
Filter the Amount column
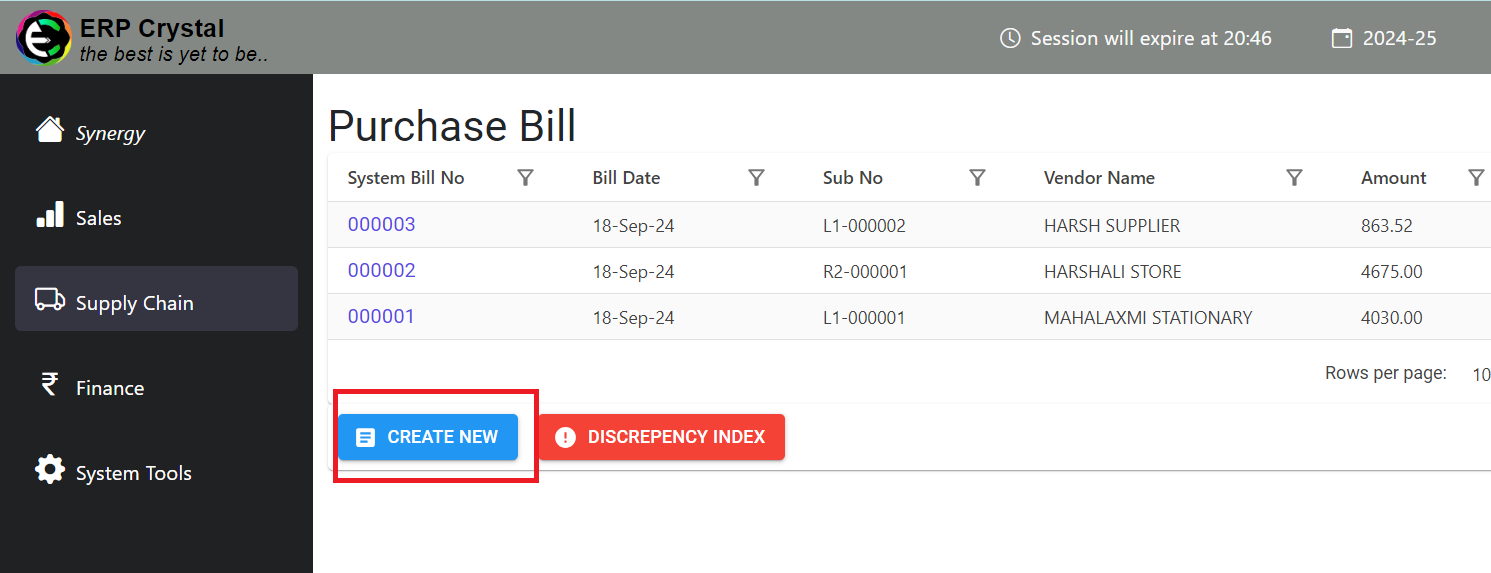point(1476,178)
